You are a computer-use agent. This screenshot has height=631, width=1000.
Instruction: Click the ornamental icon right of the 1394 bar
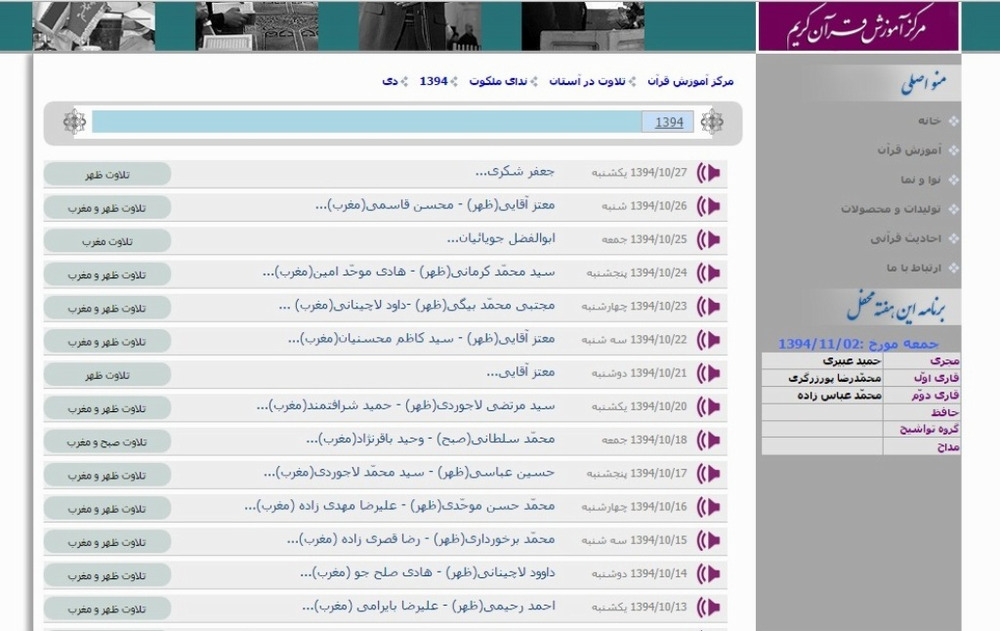(712, 122)
